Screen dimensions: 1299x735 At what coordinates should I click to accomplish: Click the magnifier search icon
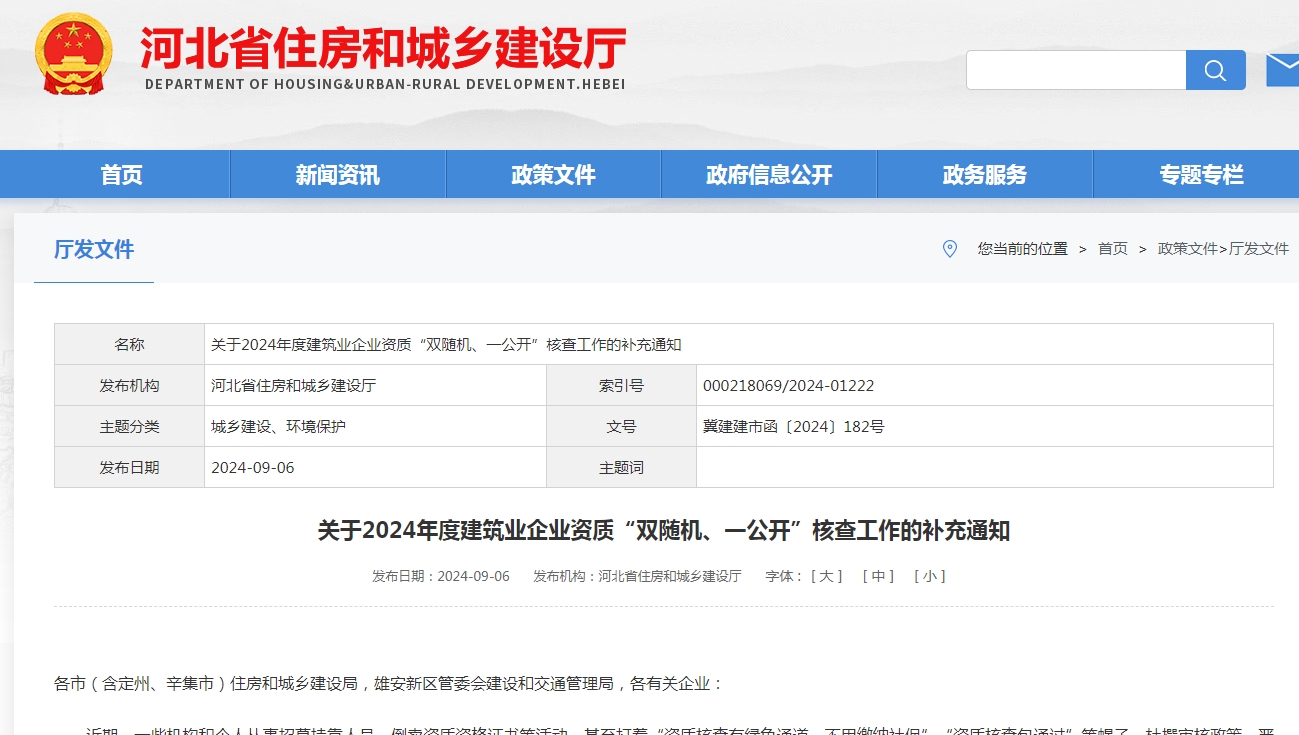pos(1214,70)
